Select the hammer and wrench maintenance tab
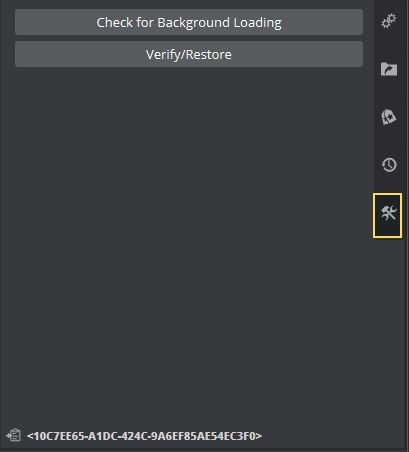 click(387, 215)
